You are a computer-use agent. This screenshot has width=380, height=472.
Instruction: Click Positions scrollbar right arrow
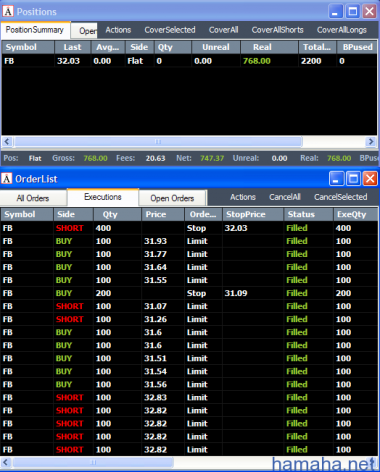(371, 142)
